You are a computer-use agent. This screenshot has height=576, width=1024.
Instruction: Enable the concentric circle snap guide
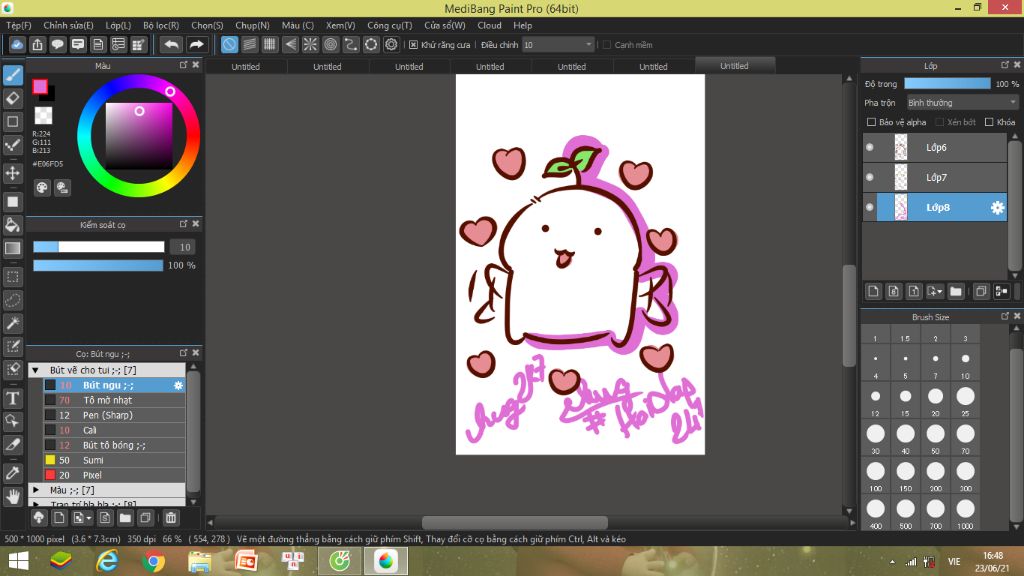click(330, 44)
